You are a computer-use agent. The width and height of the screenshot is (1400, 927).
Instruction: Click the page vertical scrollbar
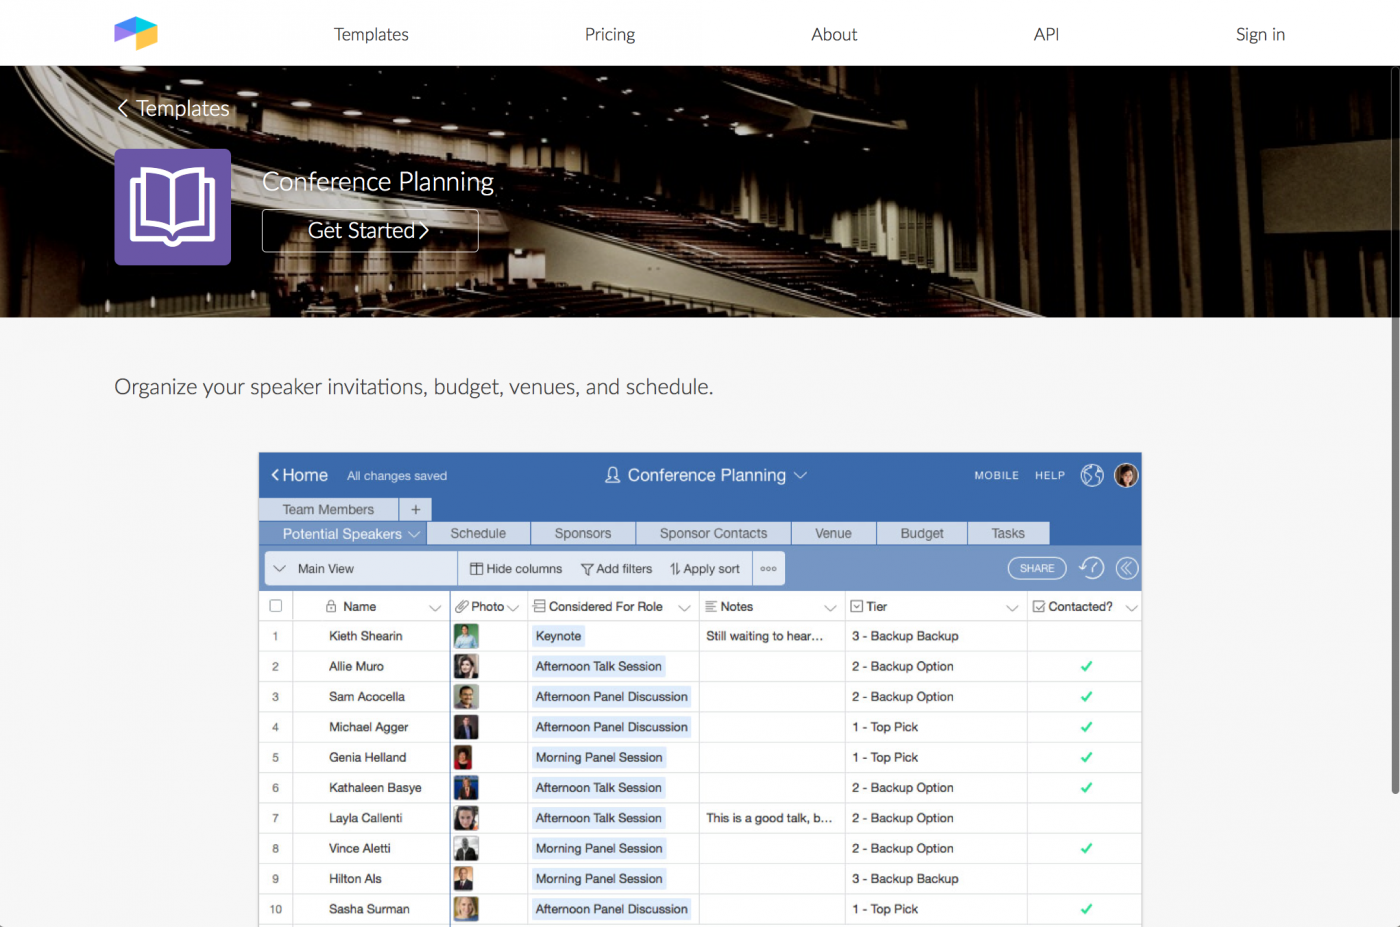point(1394,430)
